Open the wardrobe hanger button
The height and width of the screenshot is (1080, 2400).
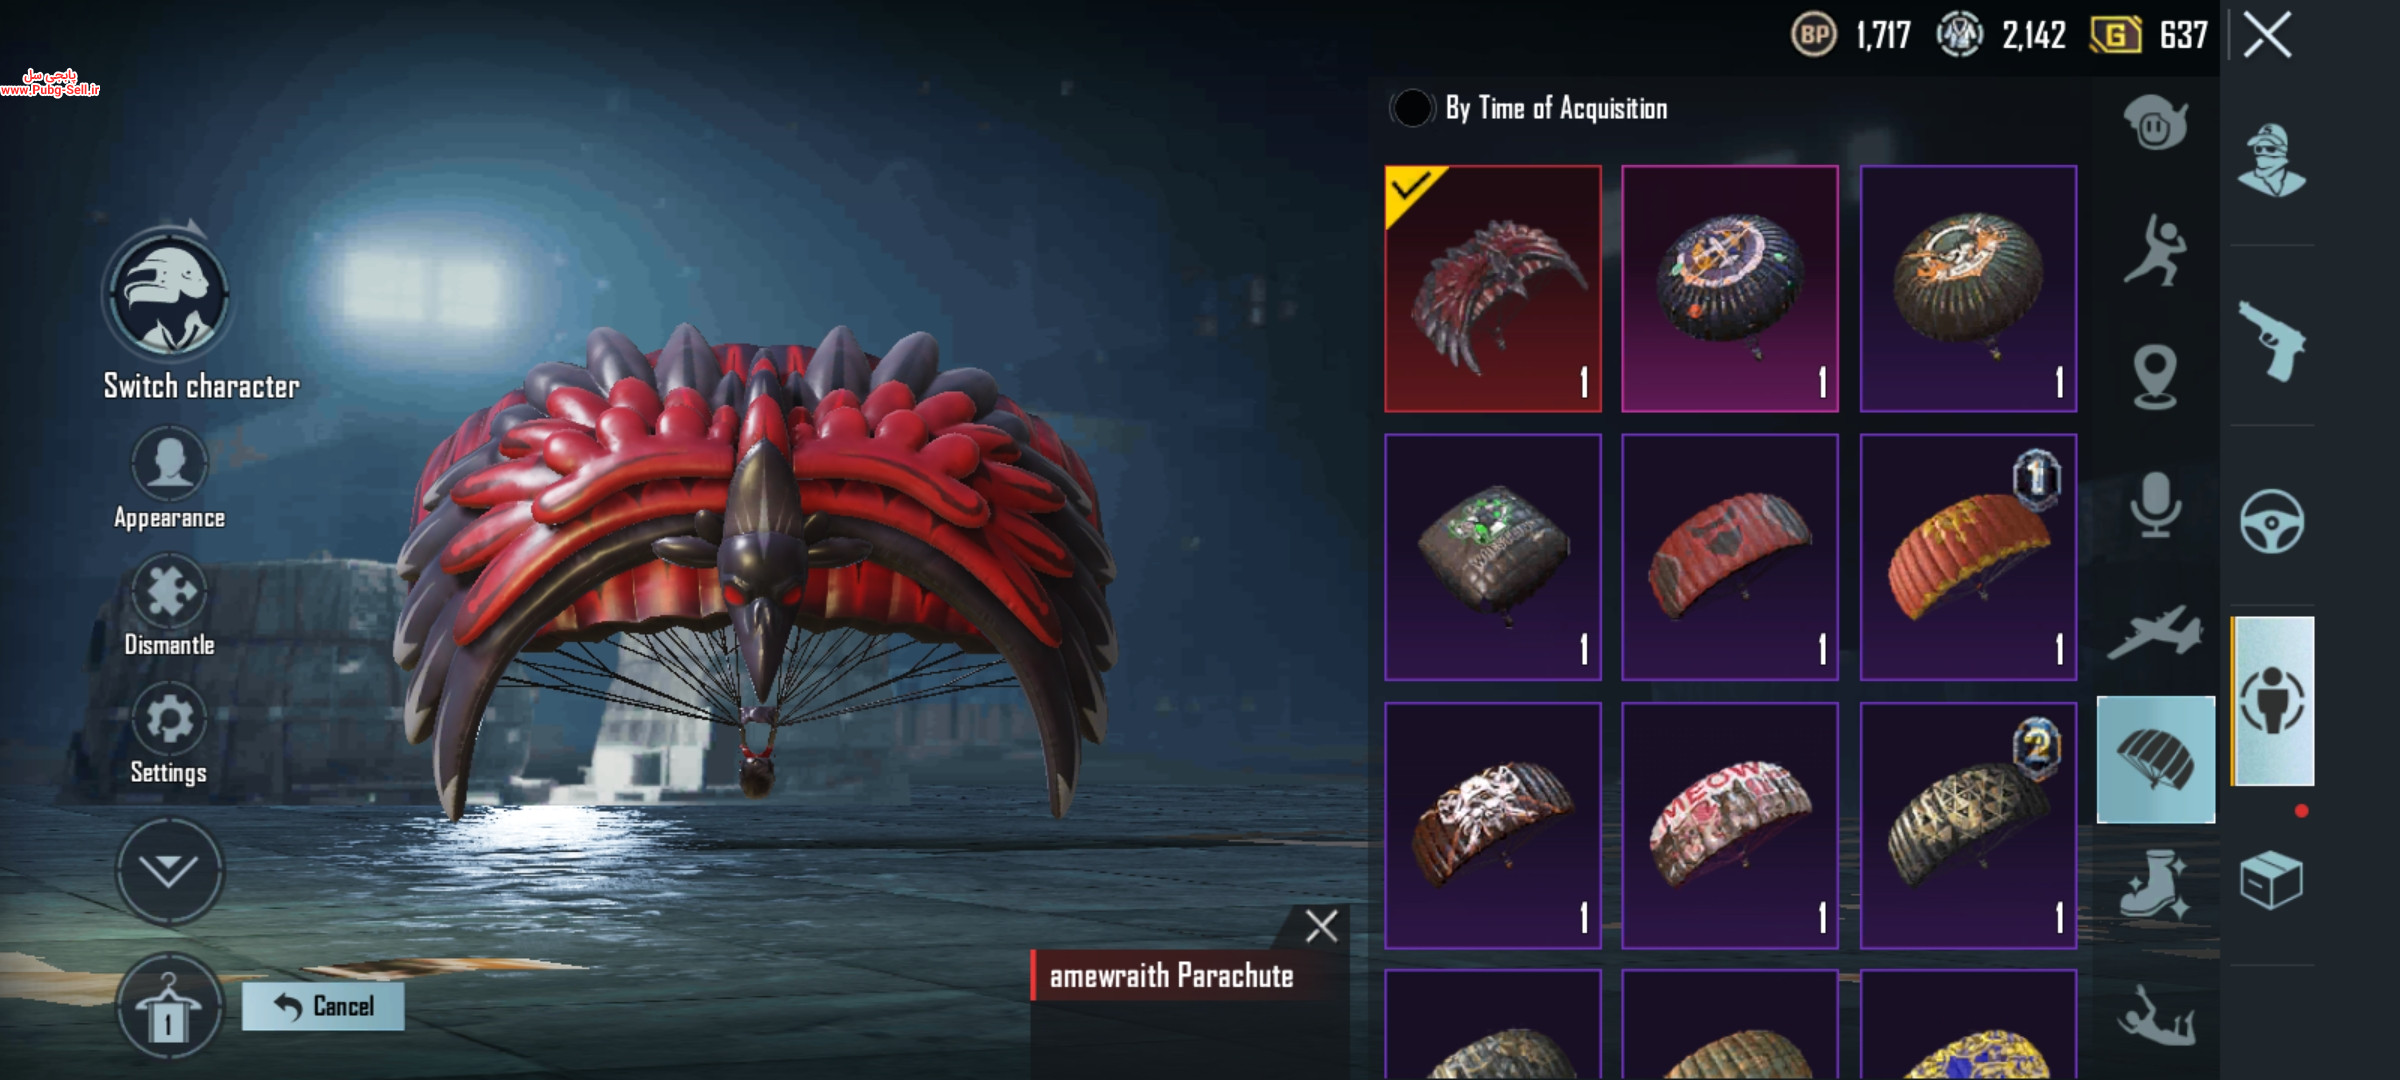coord(169,1007)
